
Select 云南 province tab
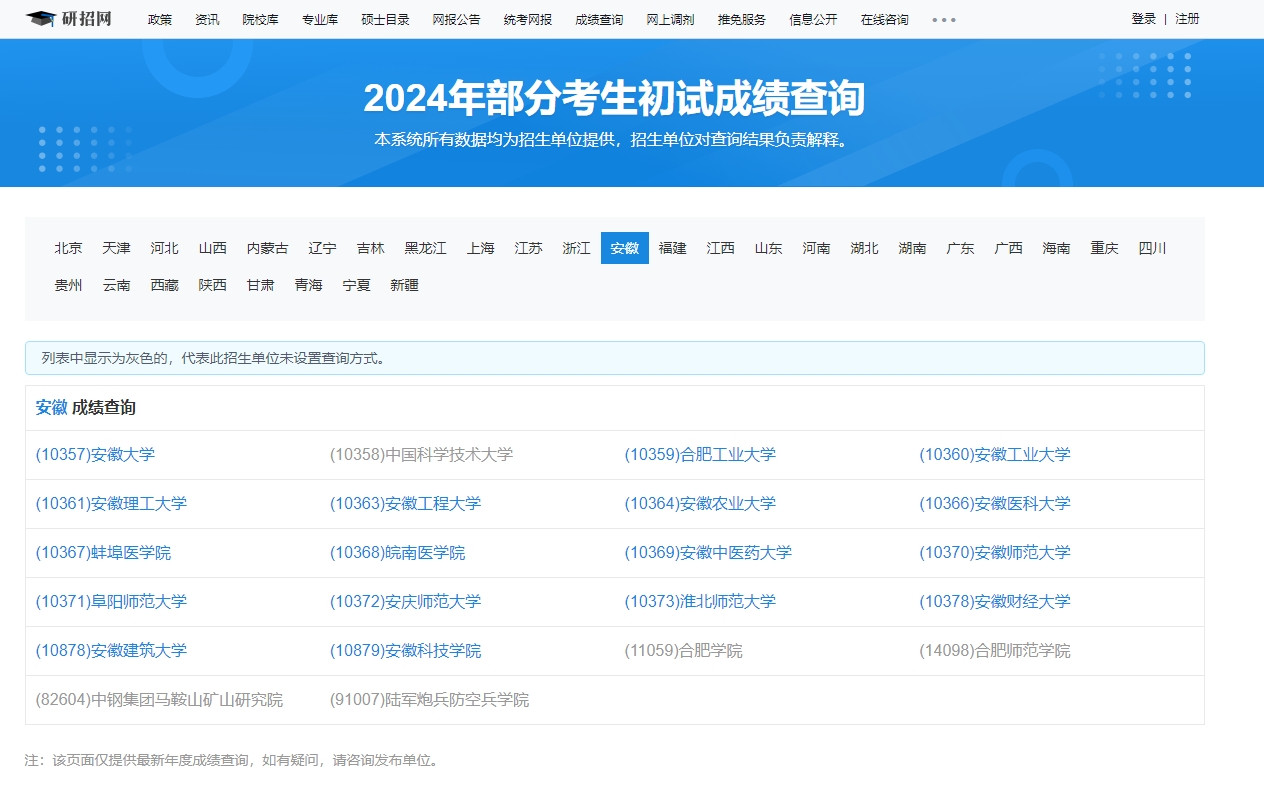point(117,285)
